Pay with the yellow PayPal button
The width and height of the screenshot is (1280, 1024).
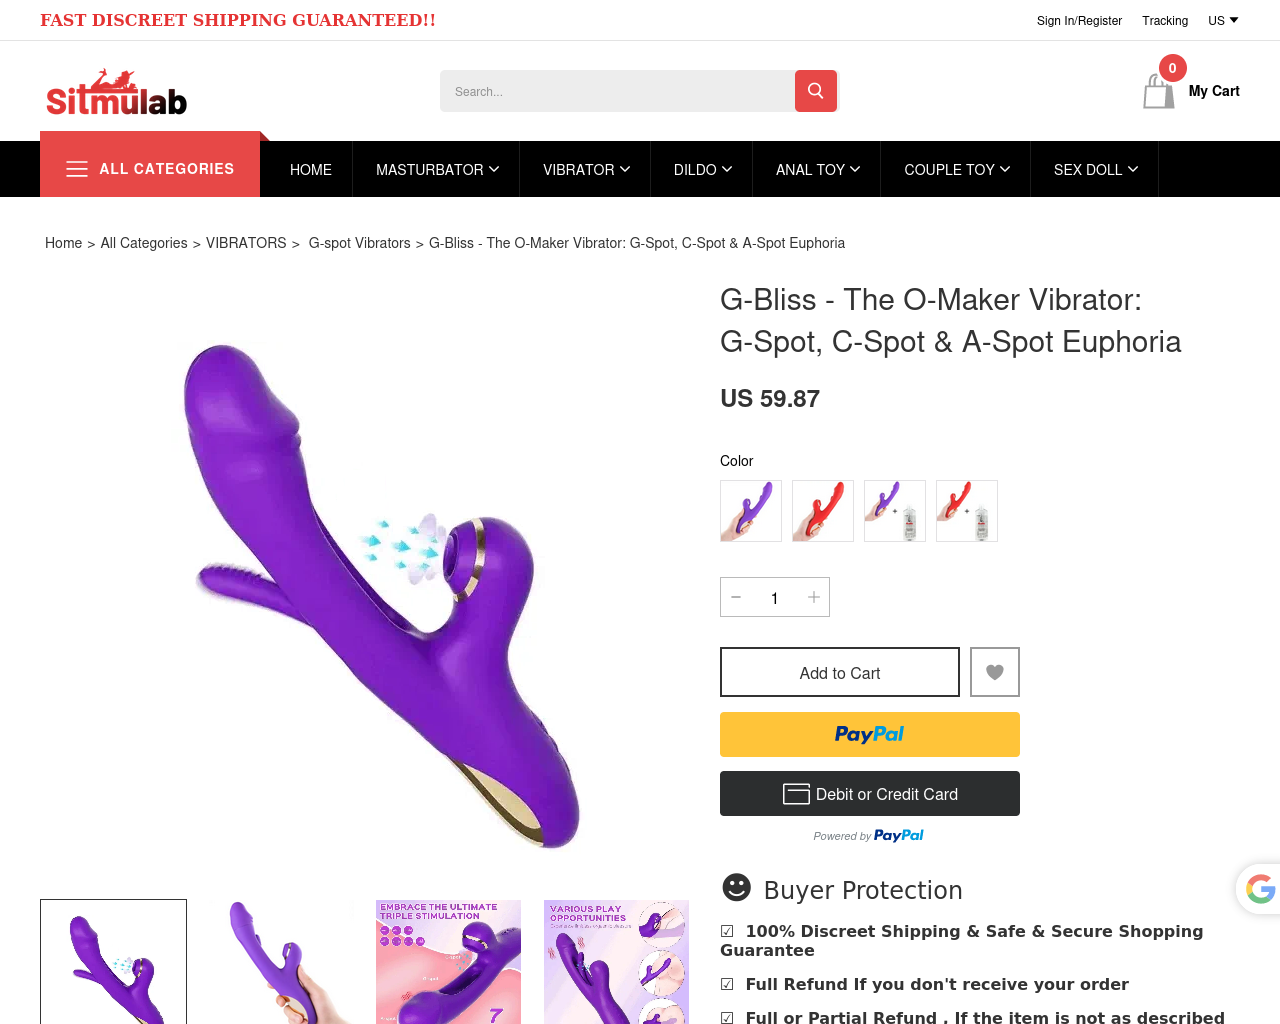pos(870,734)
